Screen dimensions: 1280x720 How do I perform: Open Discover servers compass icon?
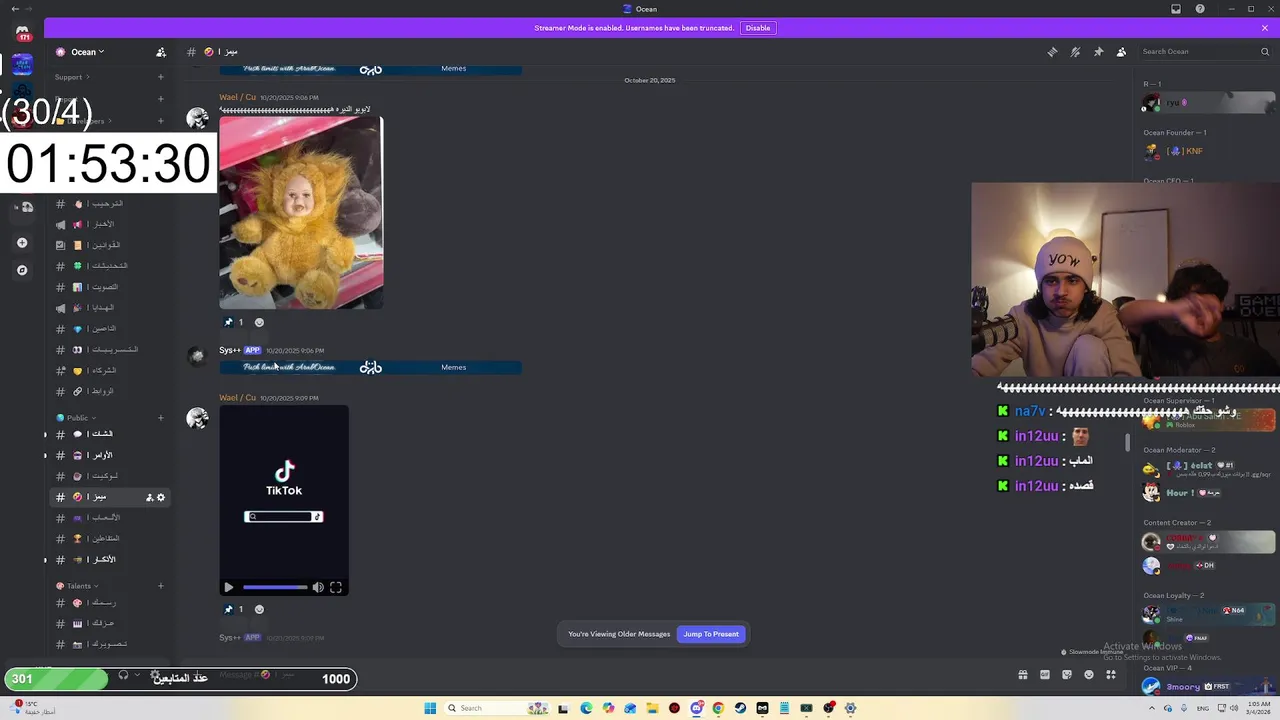[22, 270]
